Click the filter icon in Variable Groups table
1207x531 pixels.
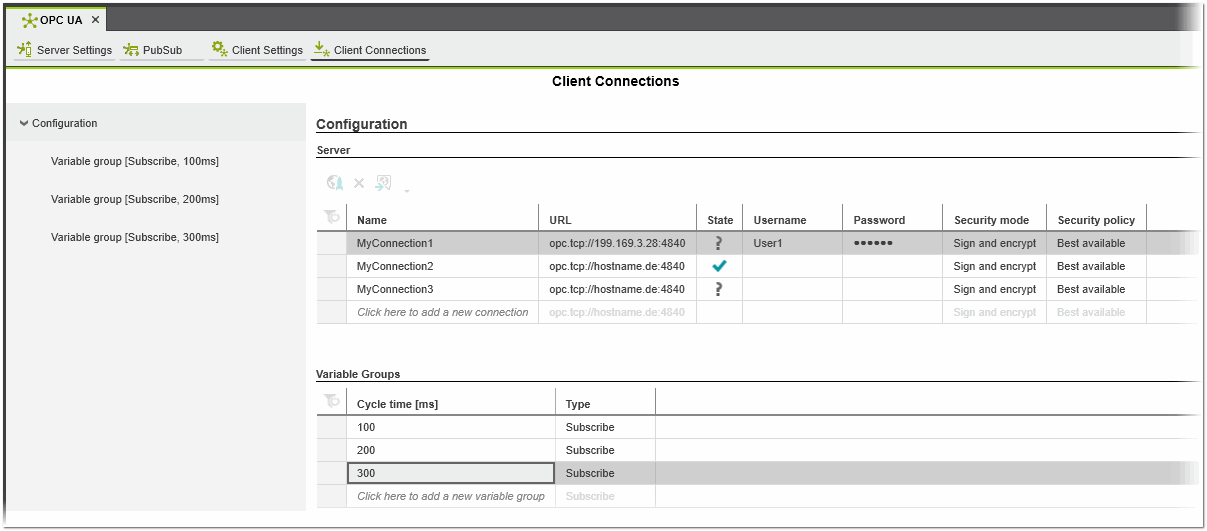pos(332,401)
